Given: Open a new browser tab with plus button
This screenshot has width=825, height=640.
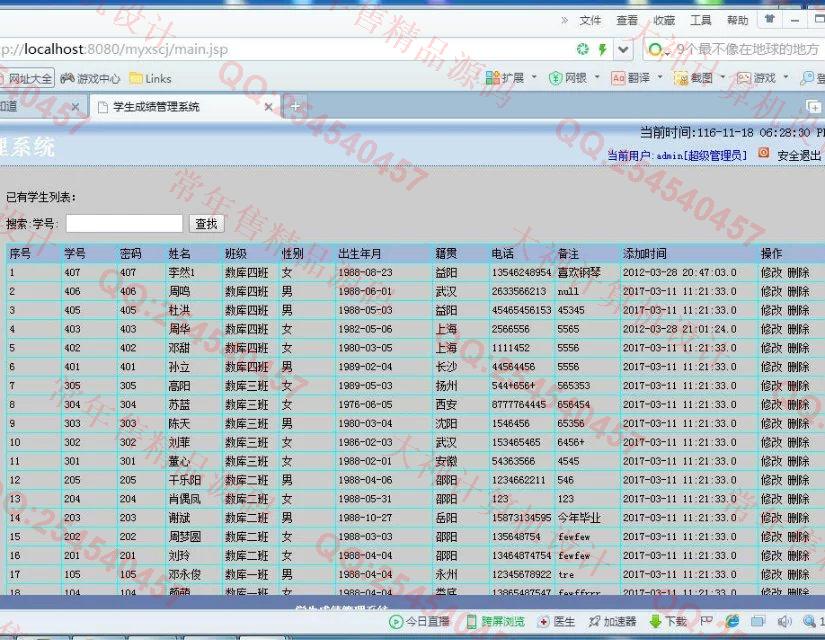Looking at the screenshot, I should [x=295, y=106].
